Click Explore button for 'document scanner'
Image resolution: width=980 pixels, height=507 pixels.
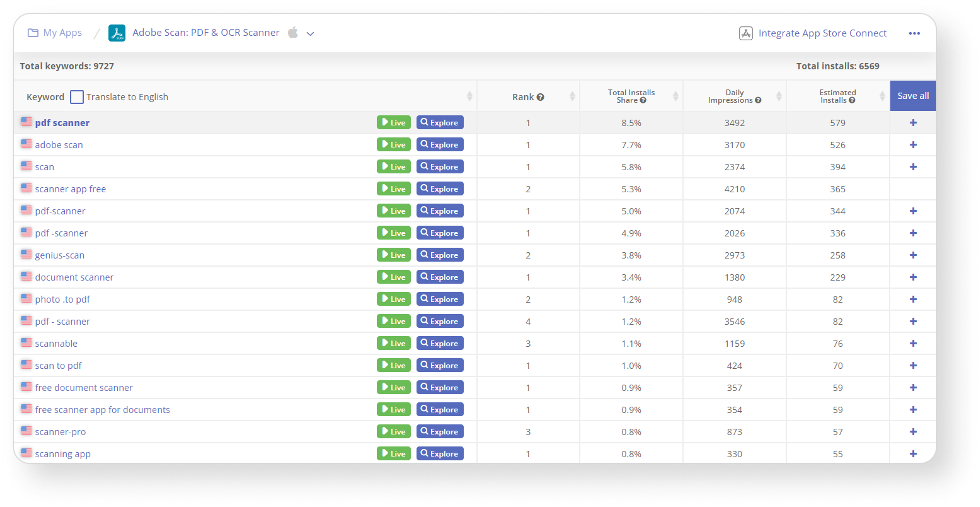[x=440, y=277]
